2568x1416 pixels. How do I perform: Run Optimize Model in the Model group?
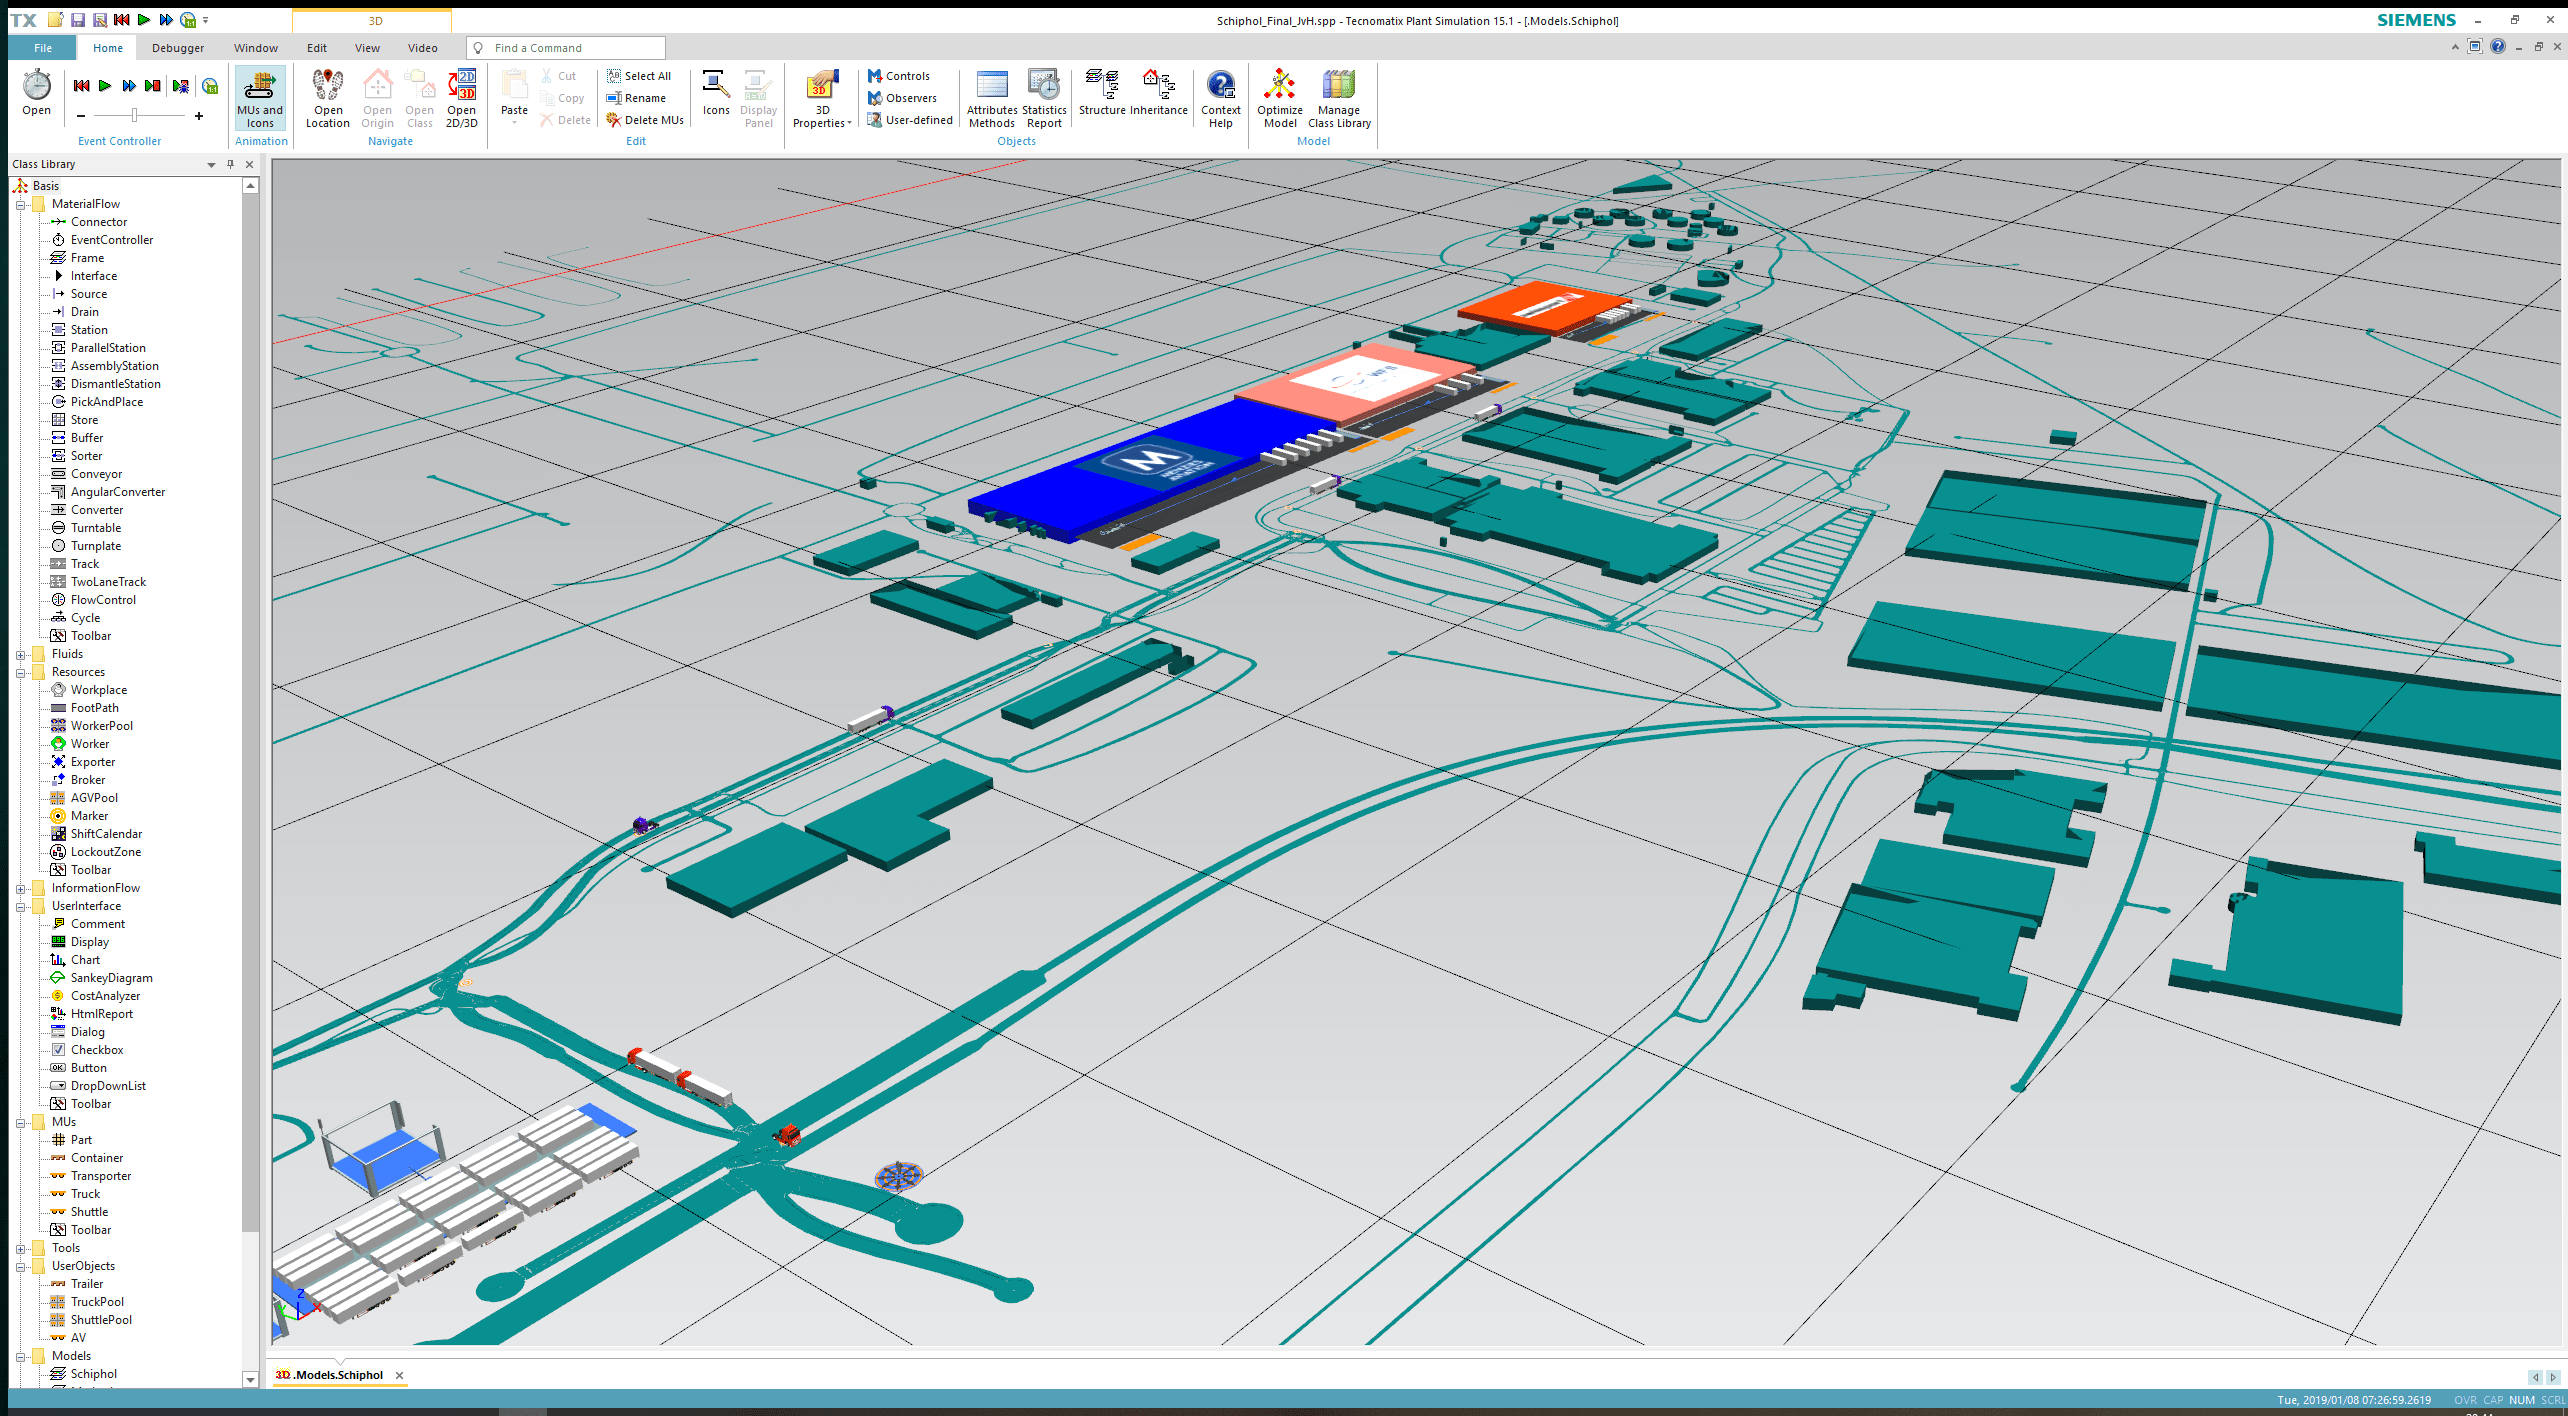click(x=1280, y=97)
